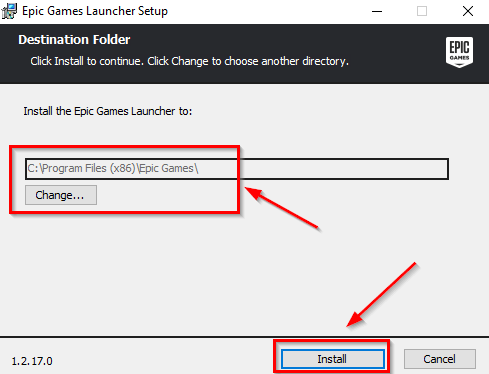Click the Cancel button

tap(439, 359)
